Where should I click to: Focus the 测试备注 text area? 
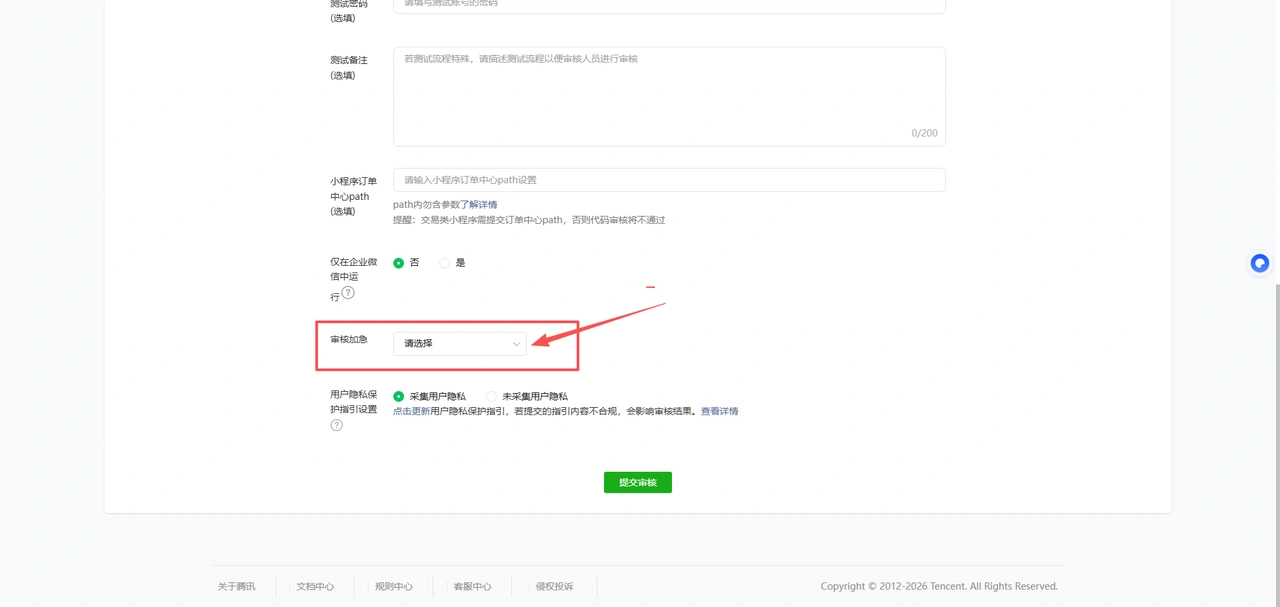click(x=669, y=96)
